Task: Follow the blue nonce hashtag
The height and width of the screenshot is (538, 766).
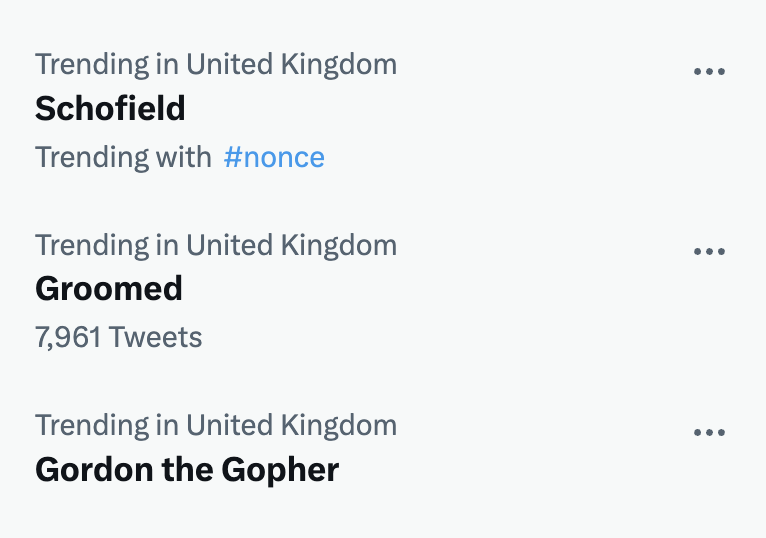Action: tap(274, 157)
